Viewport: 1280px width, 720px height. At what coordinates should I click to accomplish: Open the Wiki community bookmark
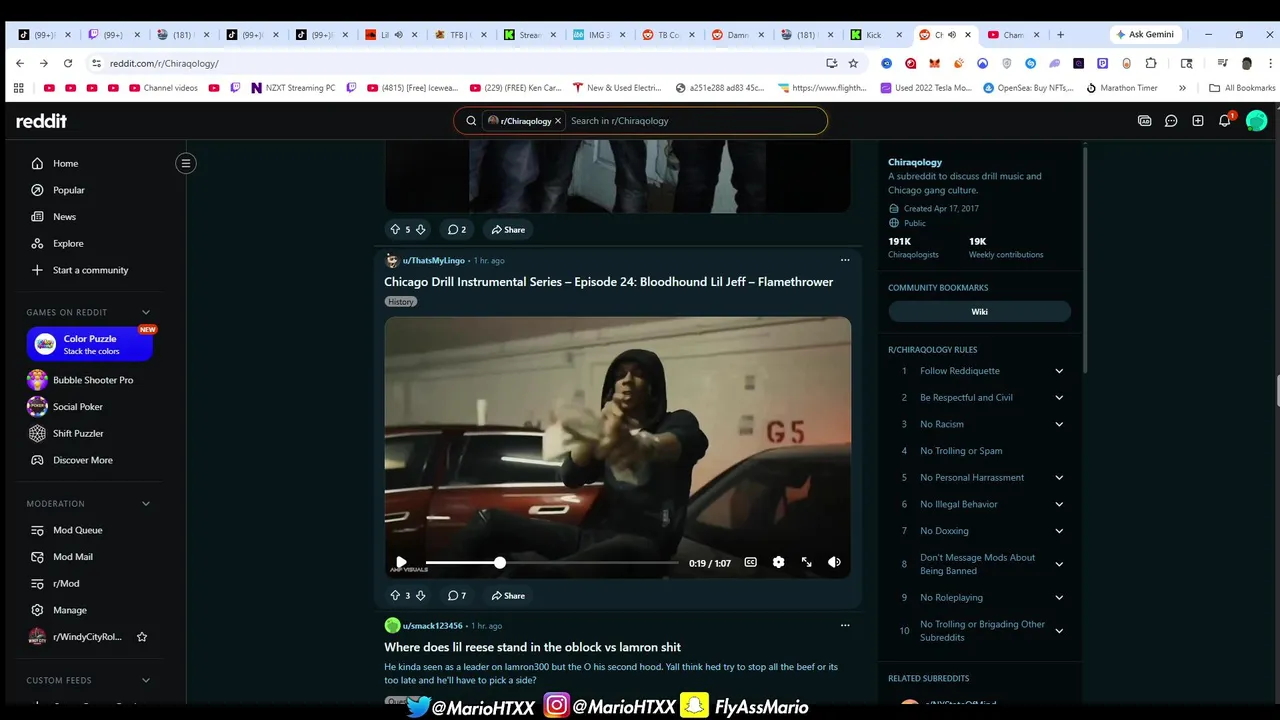tap(979, 312)
